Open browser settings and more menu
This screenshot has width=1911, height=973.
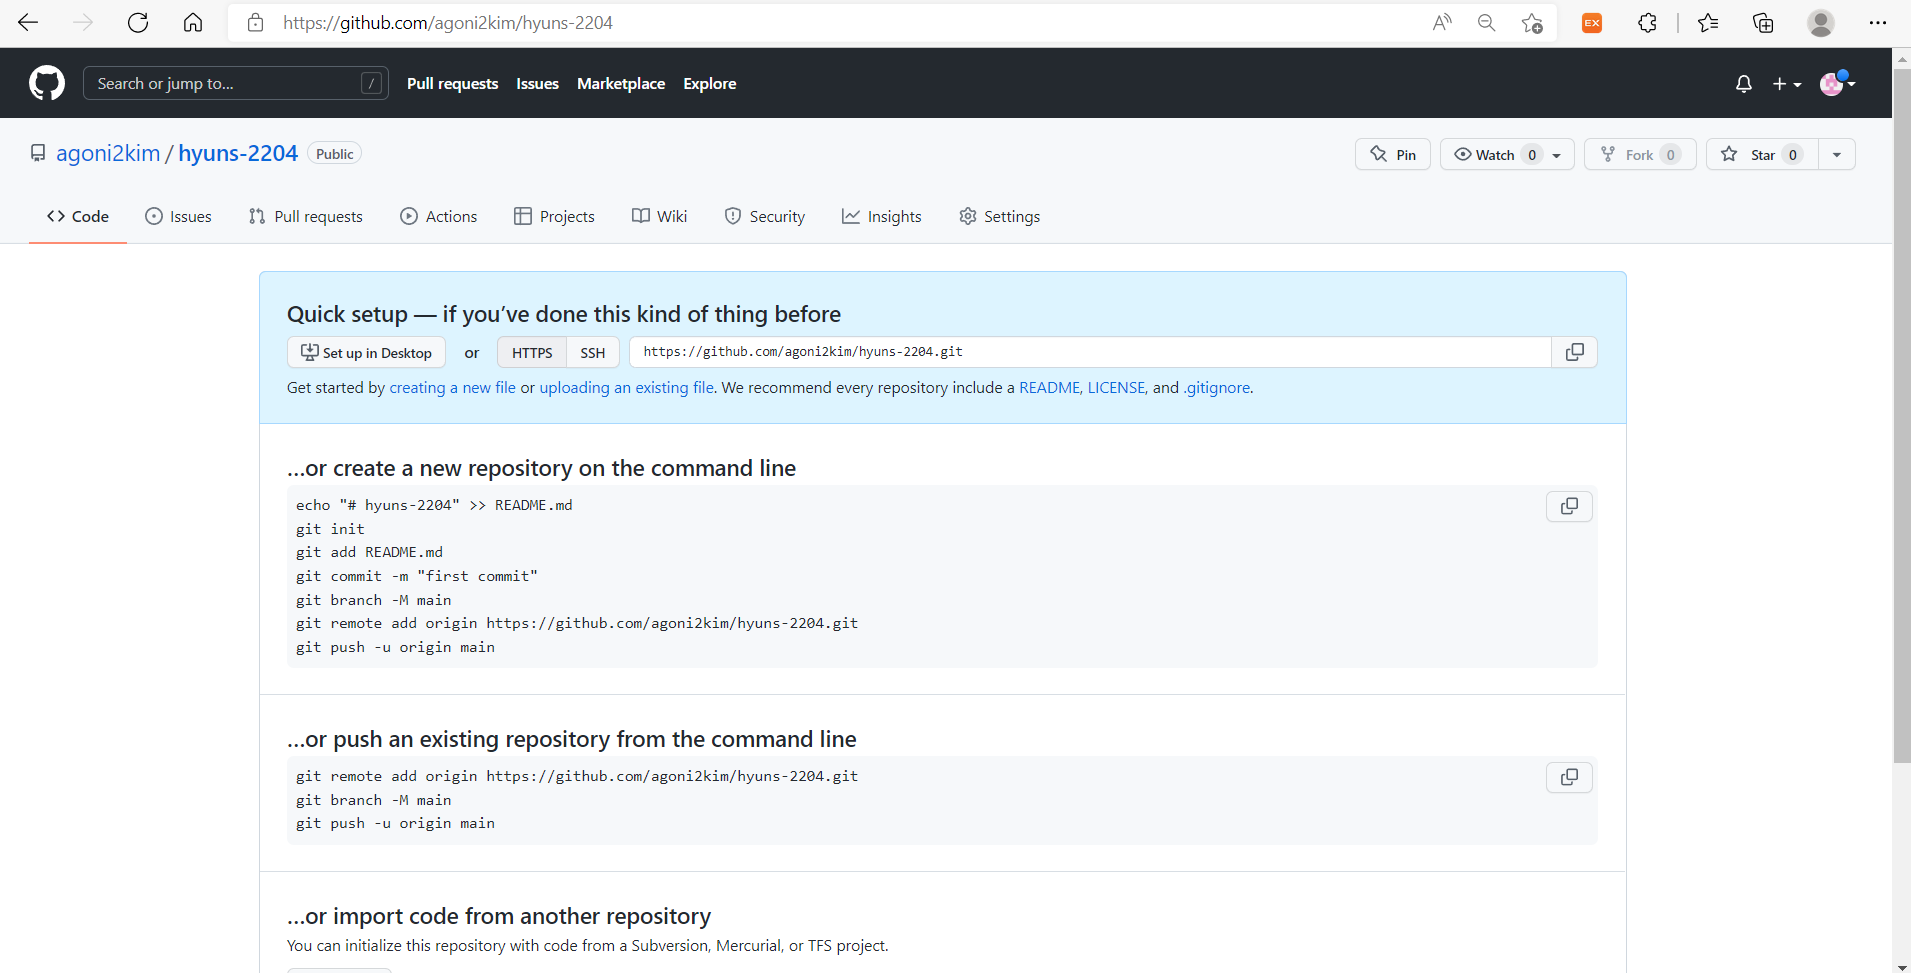coord(1878,22)
